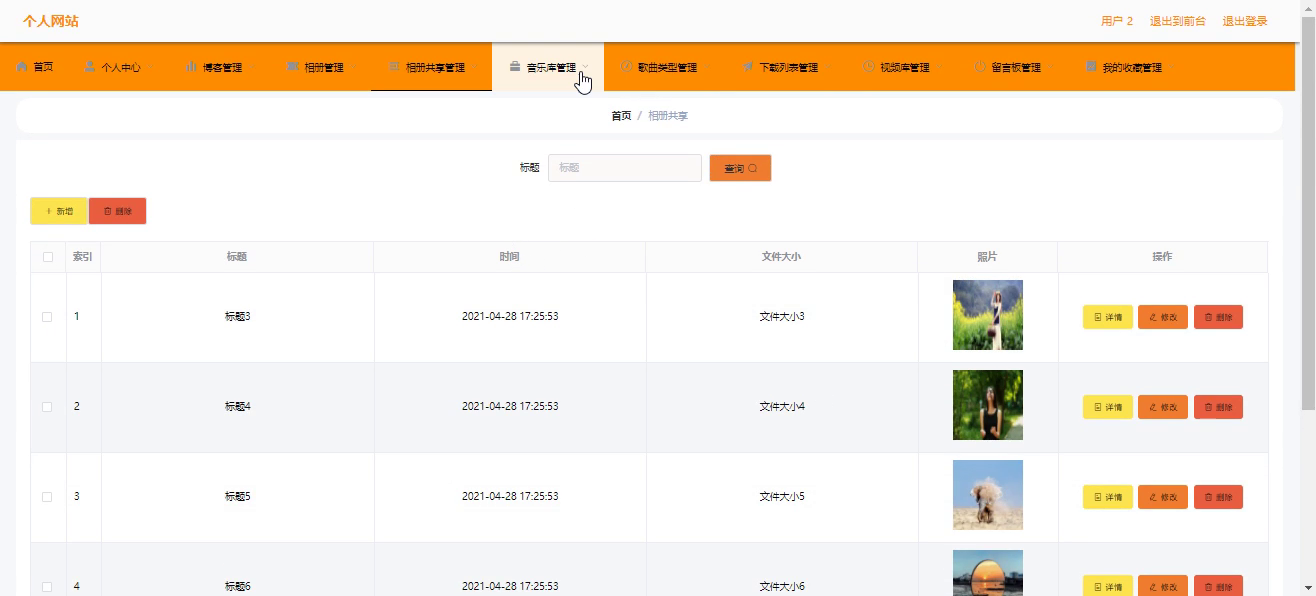Click 删除 for row 标题4
The height and width of the screenshot is (596, 1316).
[x=1218, y=407]
